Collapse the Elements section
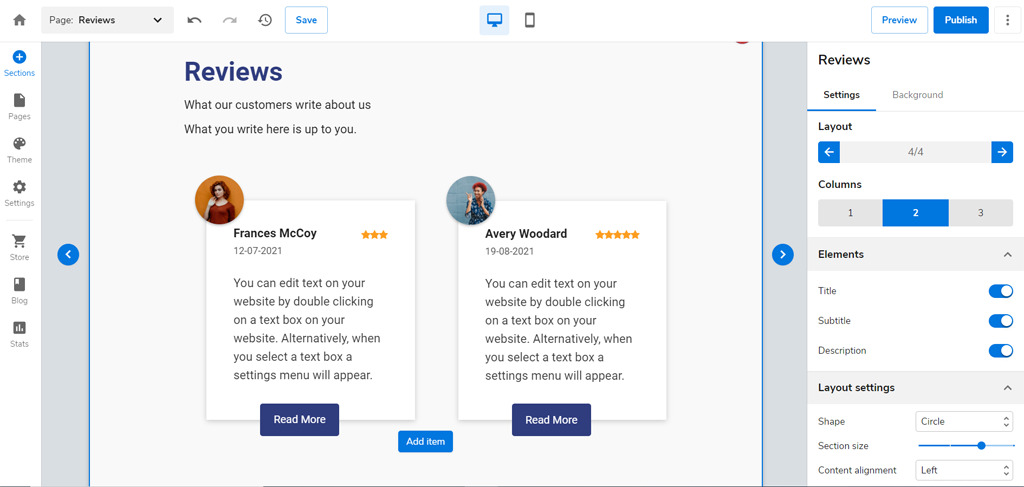This screenshot has width=1024, height=487. pyautogui.click(x=1007, y=255)
